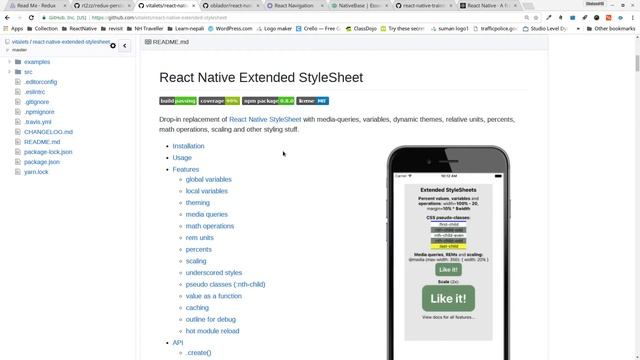This screenshot has height=360, width=640.
Task: Open Octotree settings gear icon
Action: [x=113, y=46]
